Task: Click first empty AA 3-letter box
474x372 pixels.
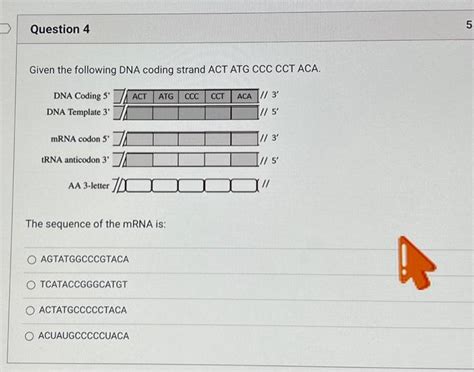Action: (x=139, y=186)
